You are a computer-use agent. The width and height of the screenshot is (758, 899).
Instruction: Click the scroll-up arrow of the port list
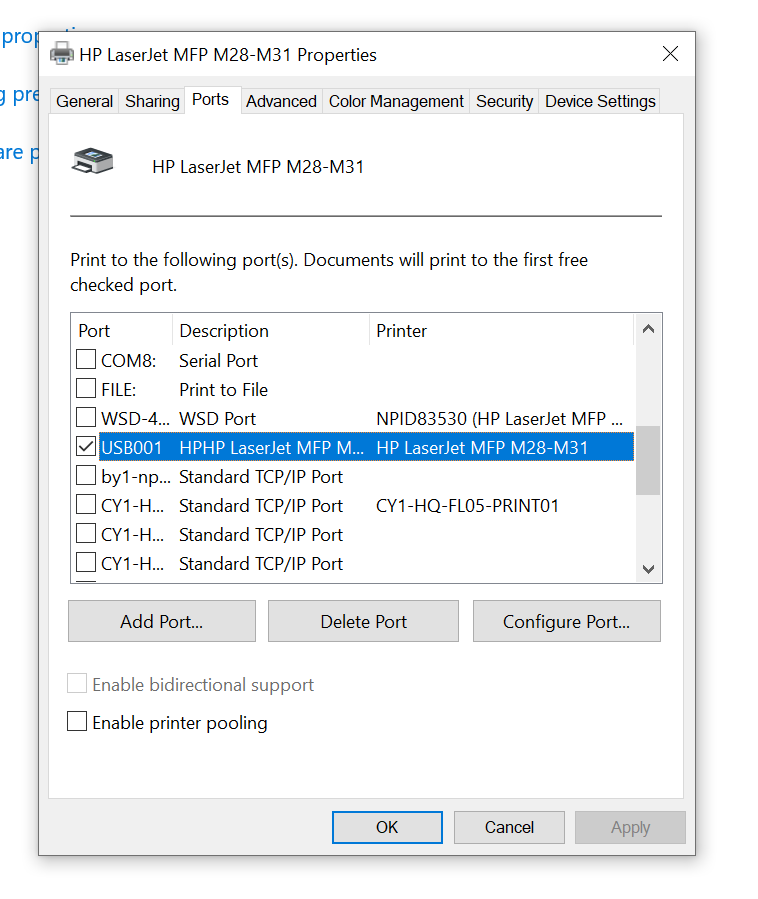(x=648, y=328)
